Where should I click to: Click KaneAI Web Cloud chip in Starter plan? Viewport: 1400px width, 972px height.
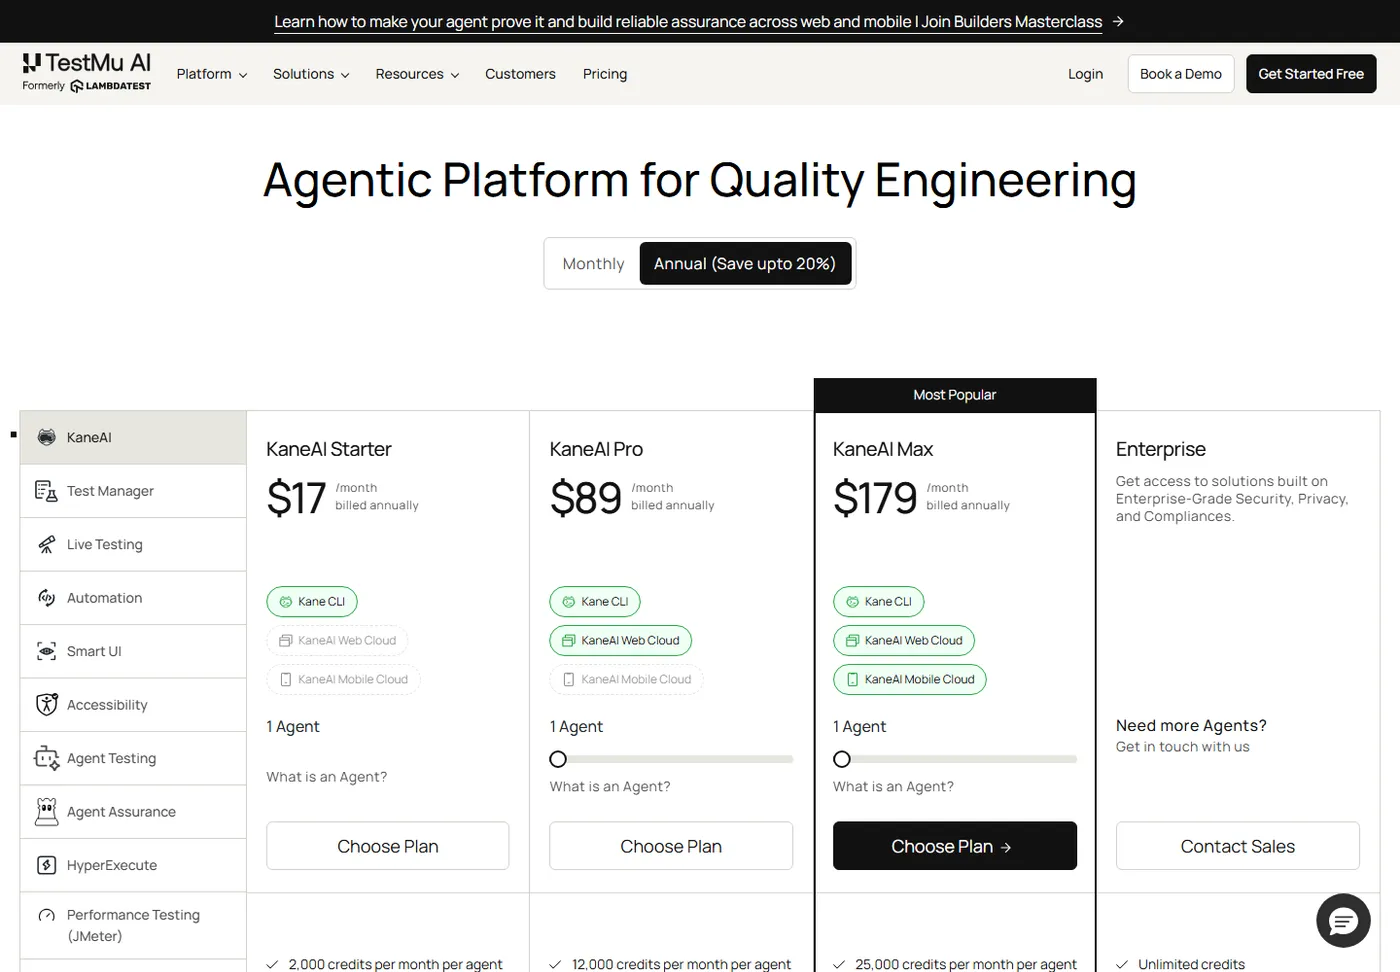tap(337, 641)
